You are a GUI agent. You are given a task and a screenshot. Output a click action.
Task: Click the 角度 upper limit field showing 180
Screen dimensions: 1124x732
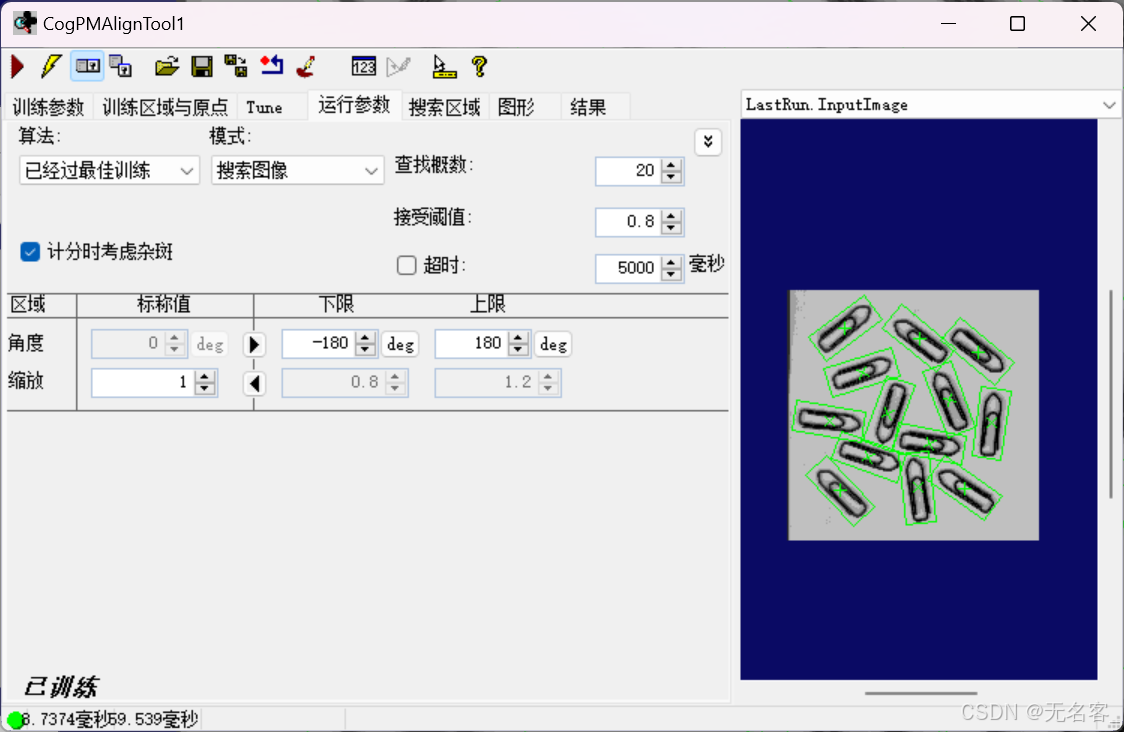click(471, 344)
